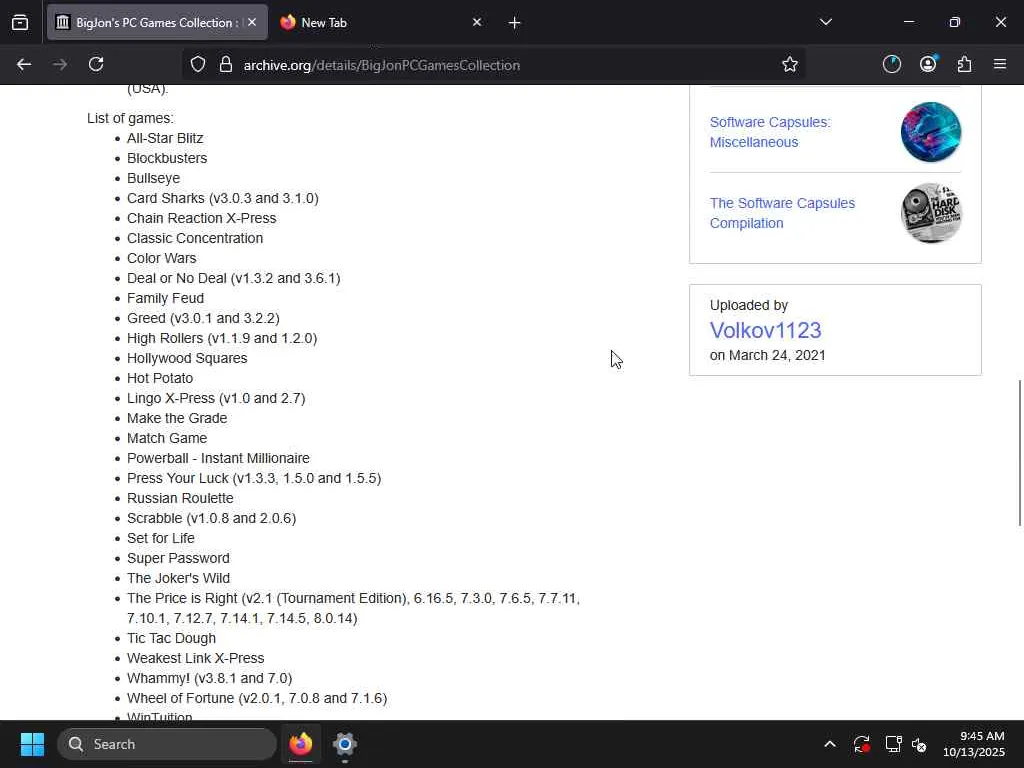The width and height of the screenshot is (1024, 768).
Task: Open Software Capsules: Miscellaneous link
Action: [x=770, y=132]
